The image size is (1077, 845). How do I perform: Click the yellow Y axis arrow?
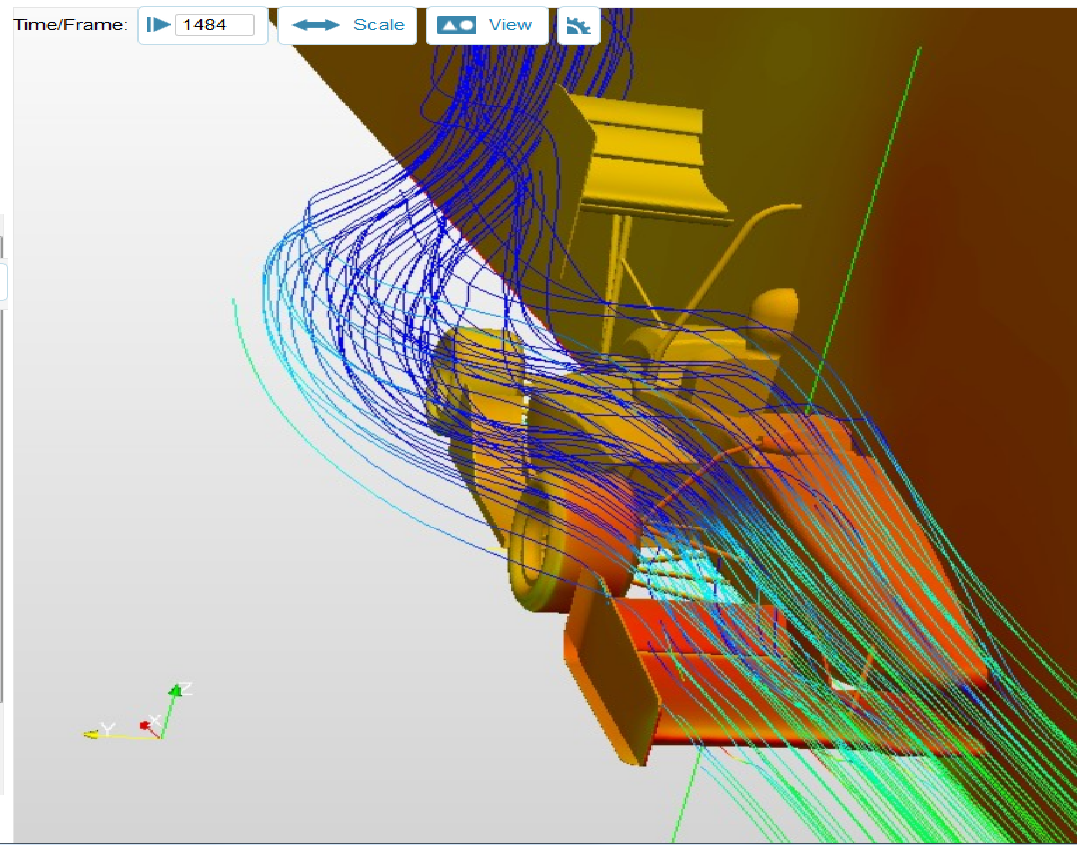tap(92, 734)
